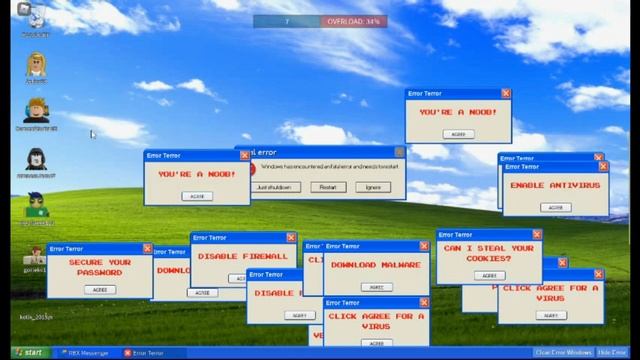The image size is (640, 360).
Task: Agree in YOU'RE A NOOB popup not overlapping others
Action: 458,134
